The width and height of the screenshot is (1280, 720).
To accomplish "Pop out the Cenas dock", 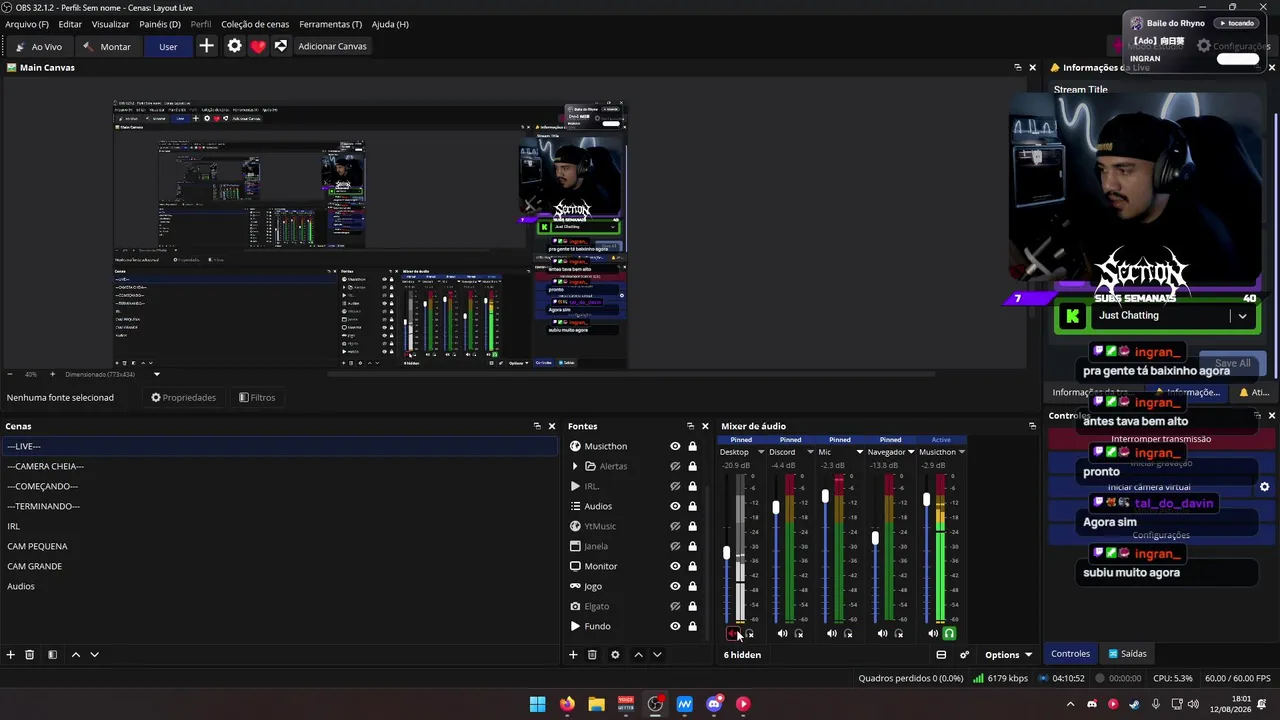I will point(537,426).
